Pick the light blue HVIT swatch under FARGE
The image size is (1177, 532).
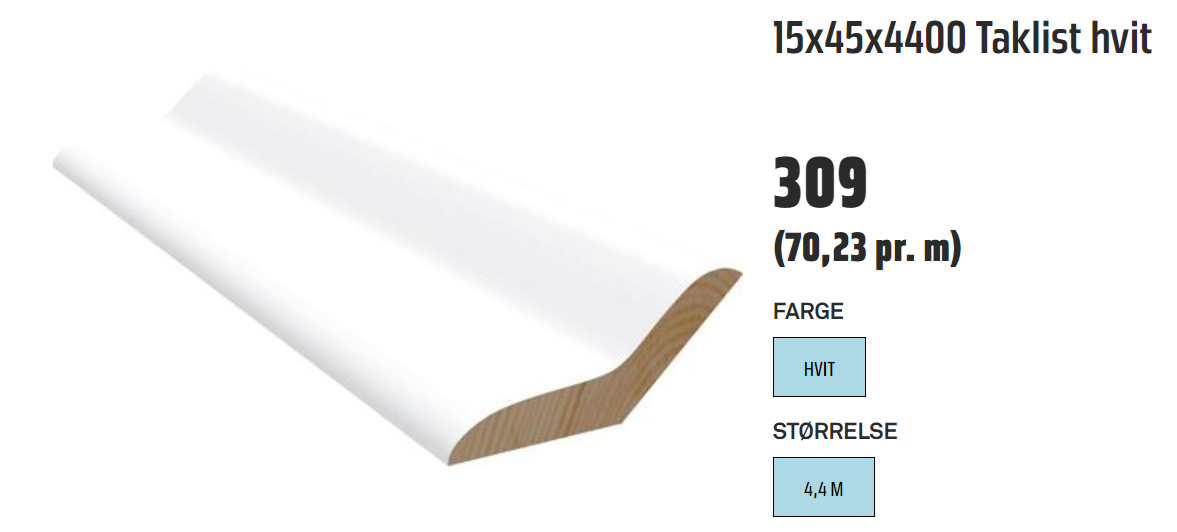coord(819,367)
